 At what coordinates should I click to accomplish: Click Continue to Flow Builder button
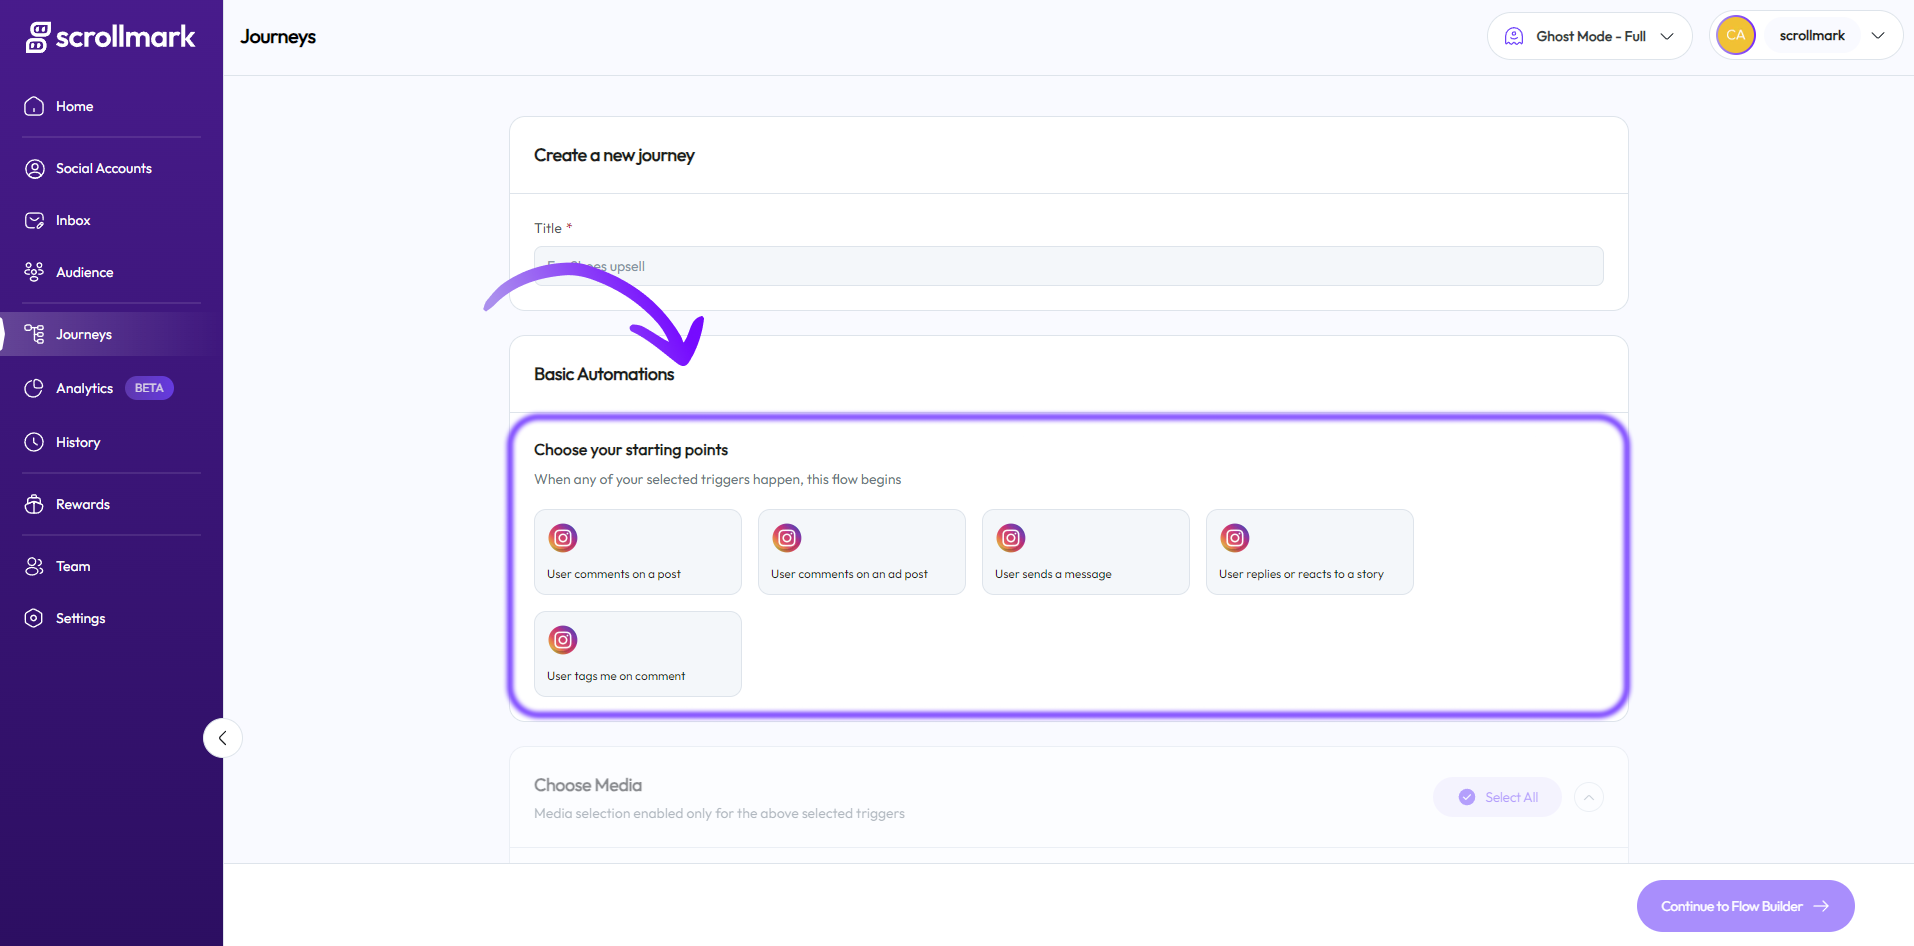point(1745,906)
